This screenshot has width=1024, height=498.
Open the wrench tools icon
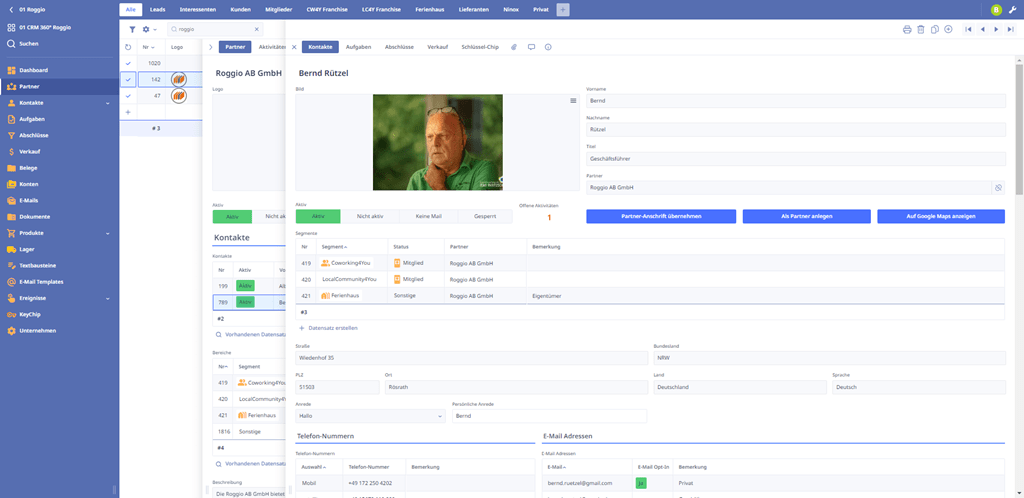(1012, 10)
